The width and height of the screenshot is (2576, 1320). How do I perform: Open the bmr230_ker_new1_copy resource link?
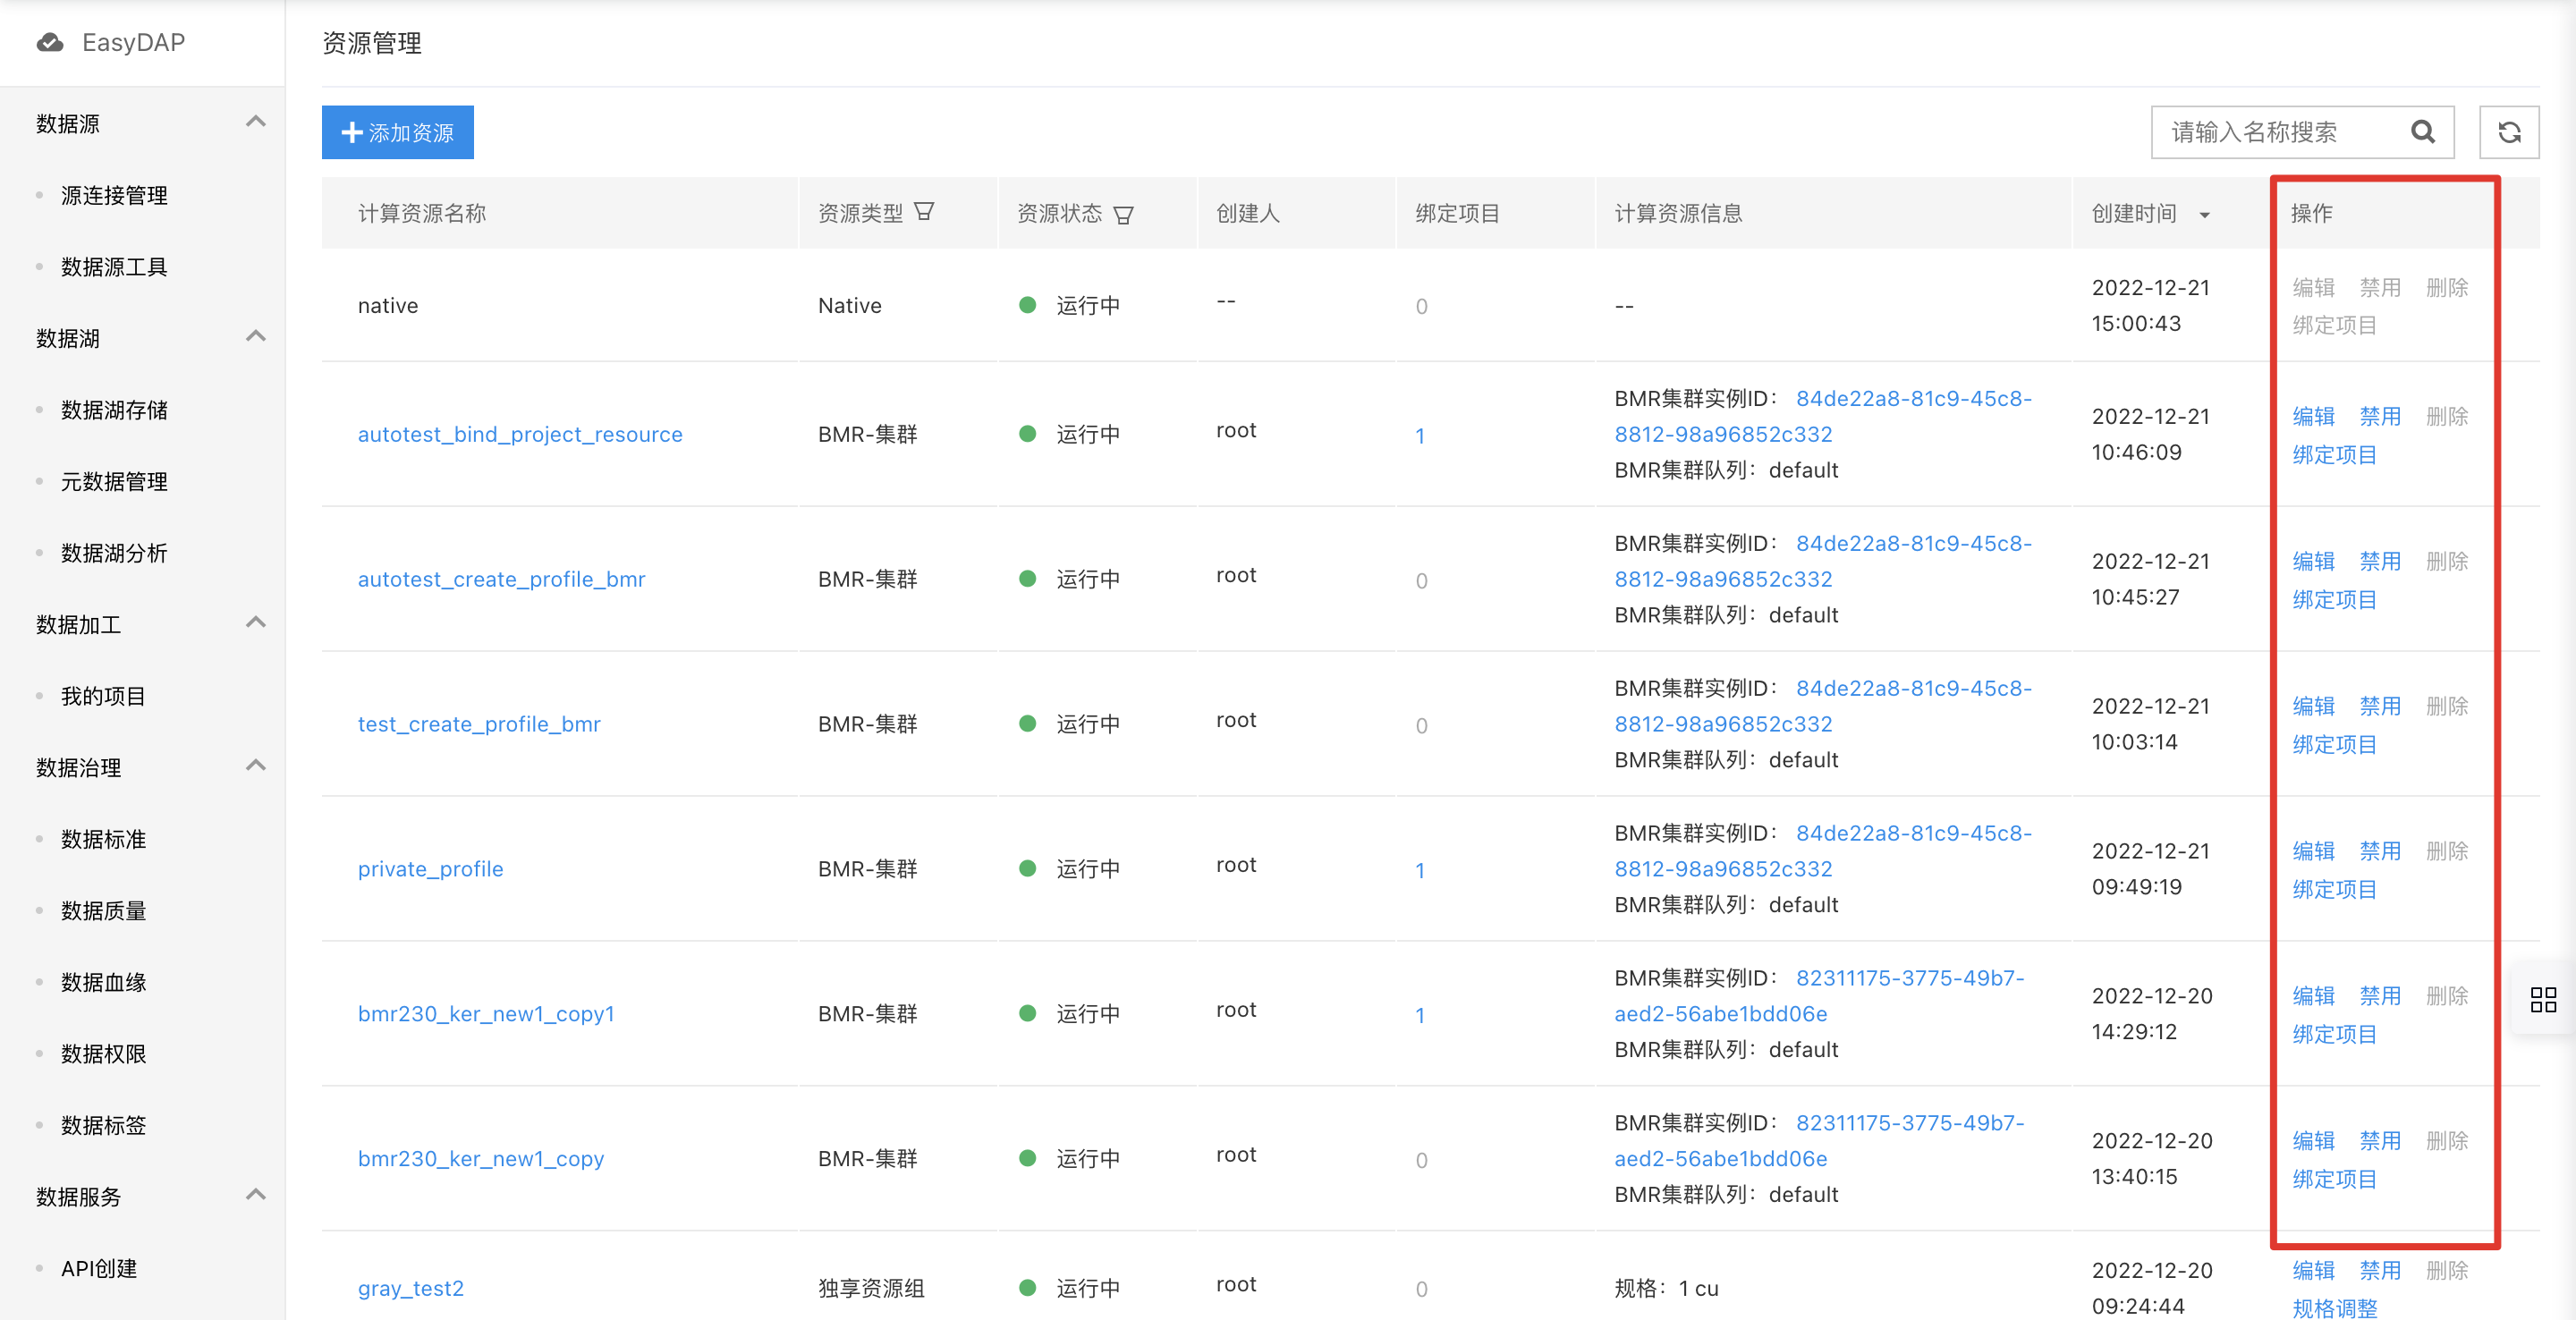pos(481,1159)
